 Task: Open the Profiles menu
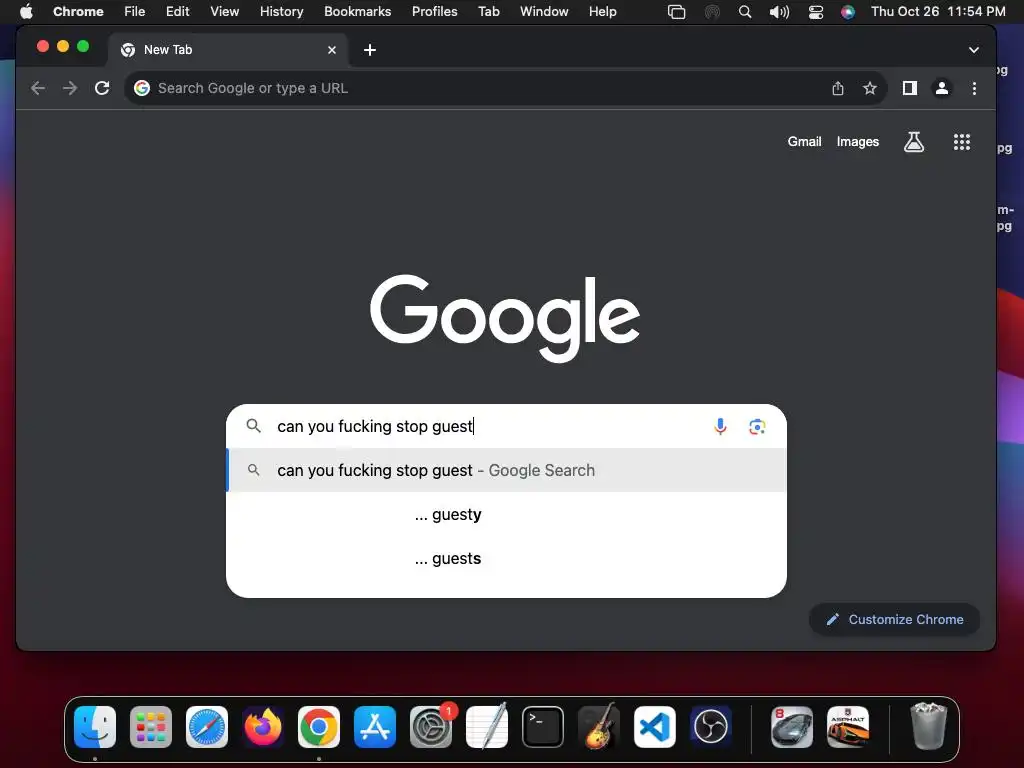pyautogui.click(x=434, y=12)
